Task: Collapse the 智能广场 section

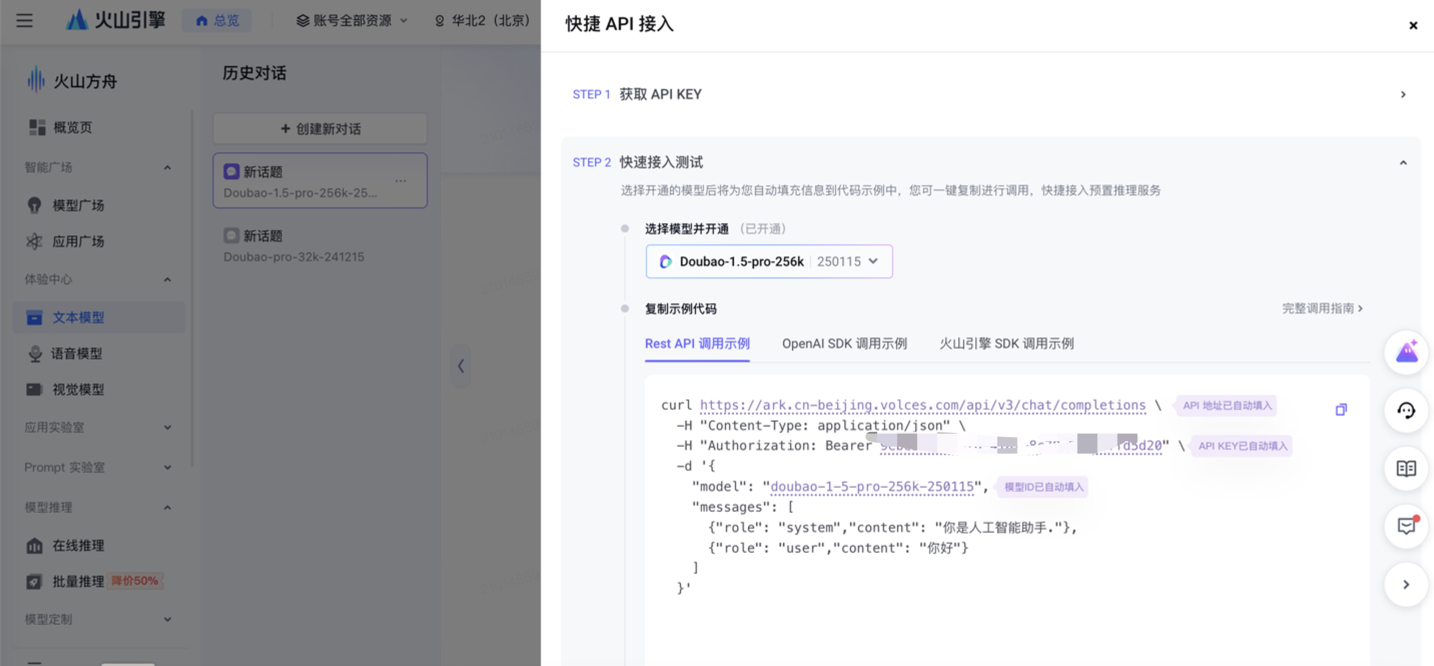Action: [x=167, y=167]
